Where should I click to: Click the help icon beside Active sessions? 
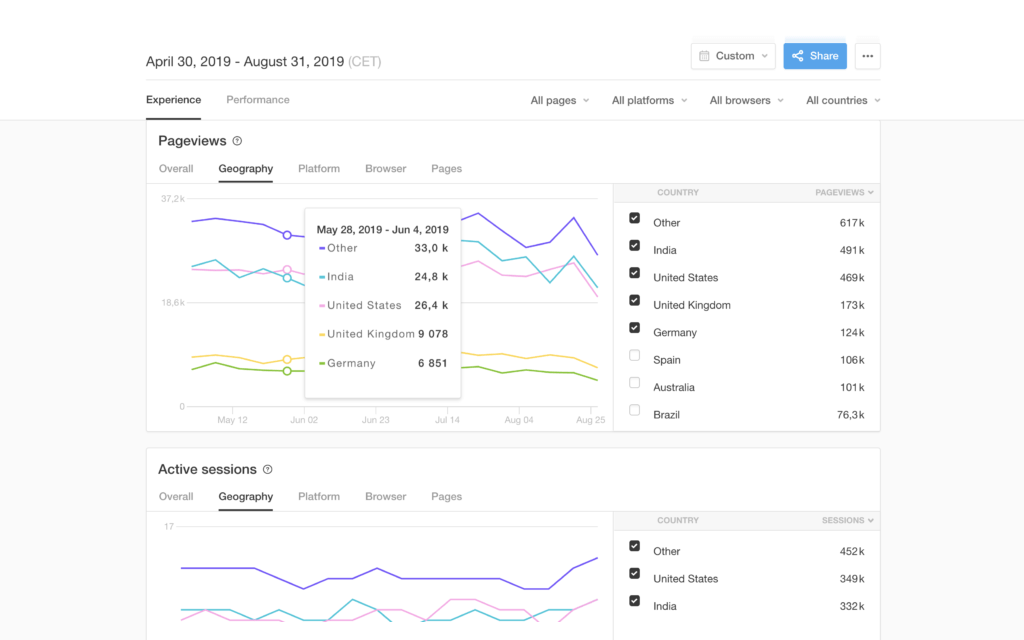click(267, 470)
